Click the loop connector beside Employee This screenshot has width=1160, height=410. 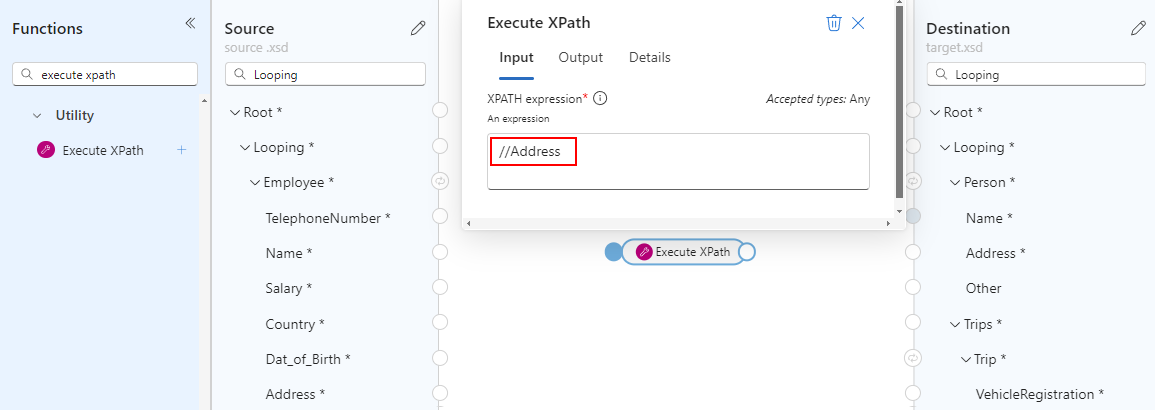(440, 181)
